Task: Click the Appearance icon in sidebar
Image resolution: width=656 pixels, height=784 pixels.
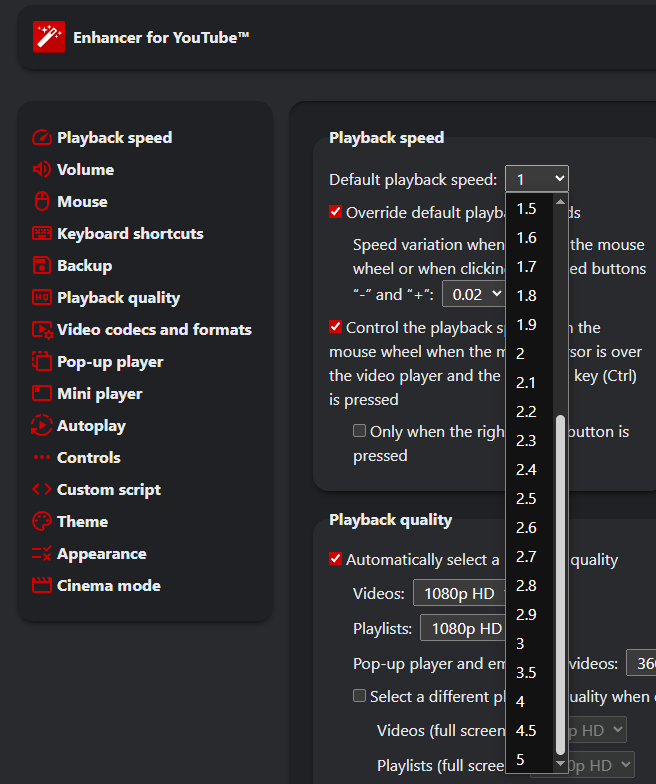Action: click(x=42, y=554)
